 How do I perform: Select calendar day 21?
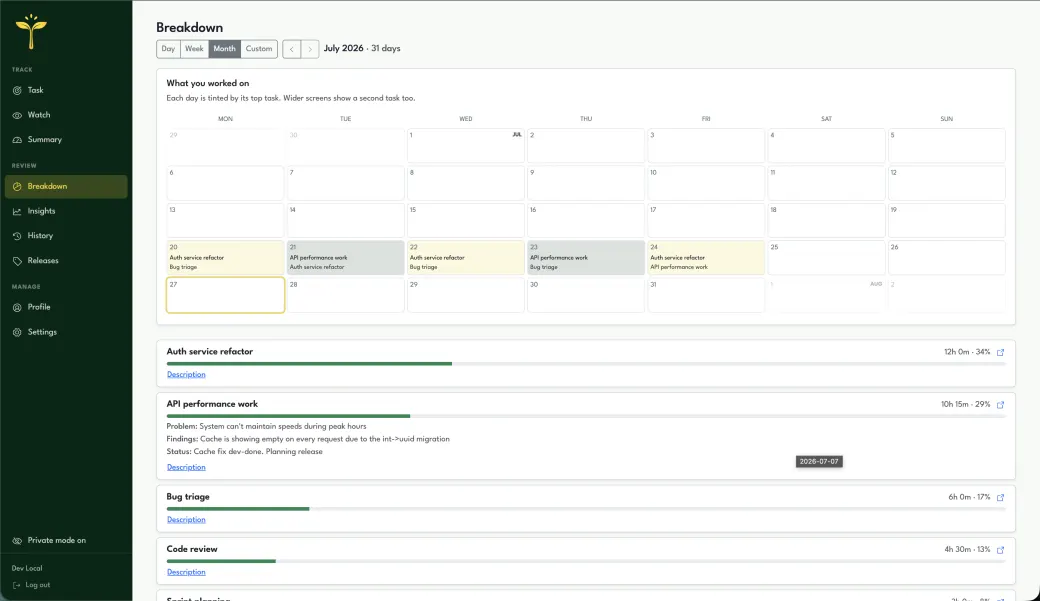(346, 257)
